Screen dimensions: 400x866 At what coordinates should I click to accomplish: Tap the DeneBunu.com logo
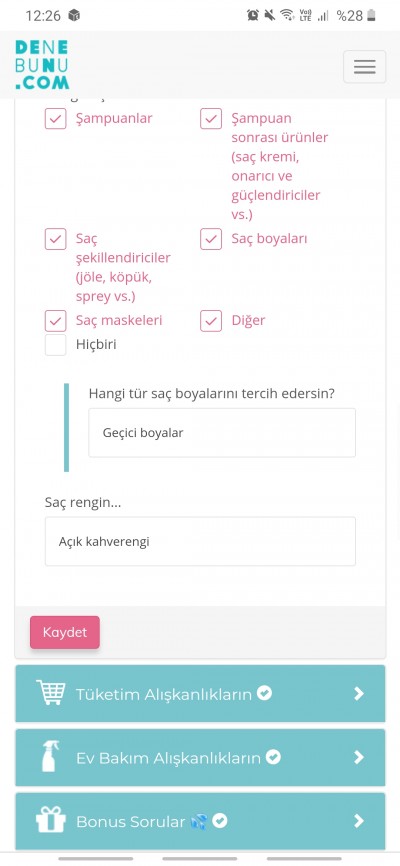(42, 65)
